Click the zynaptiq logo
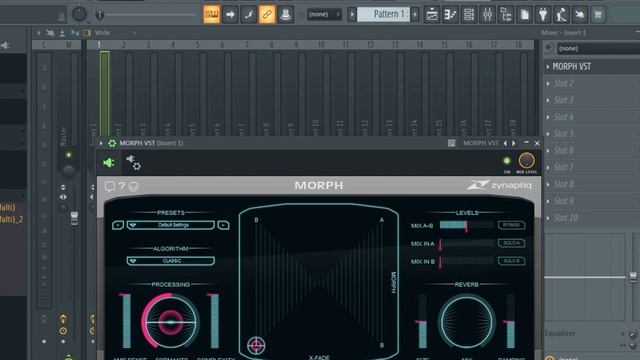Screen dimensions: 640x360 [x=500, y=186]
